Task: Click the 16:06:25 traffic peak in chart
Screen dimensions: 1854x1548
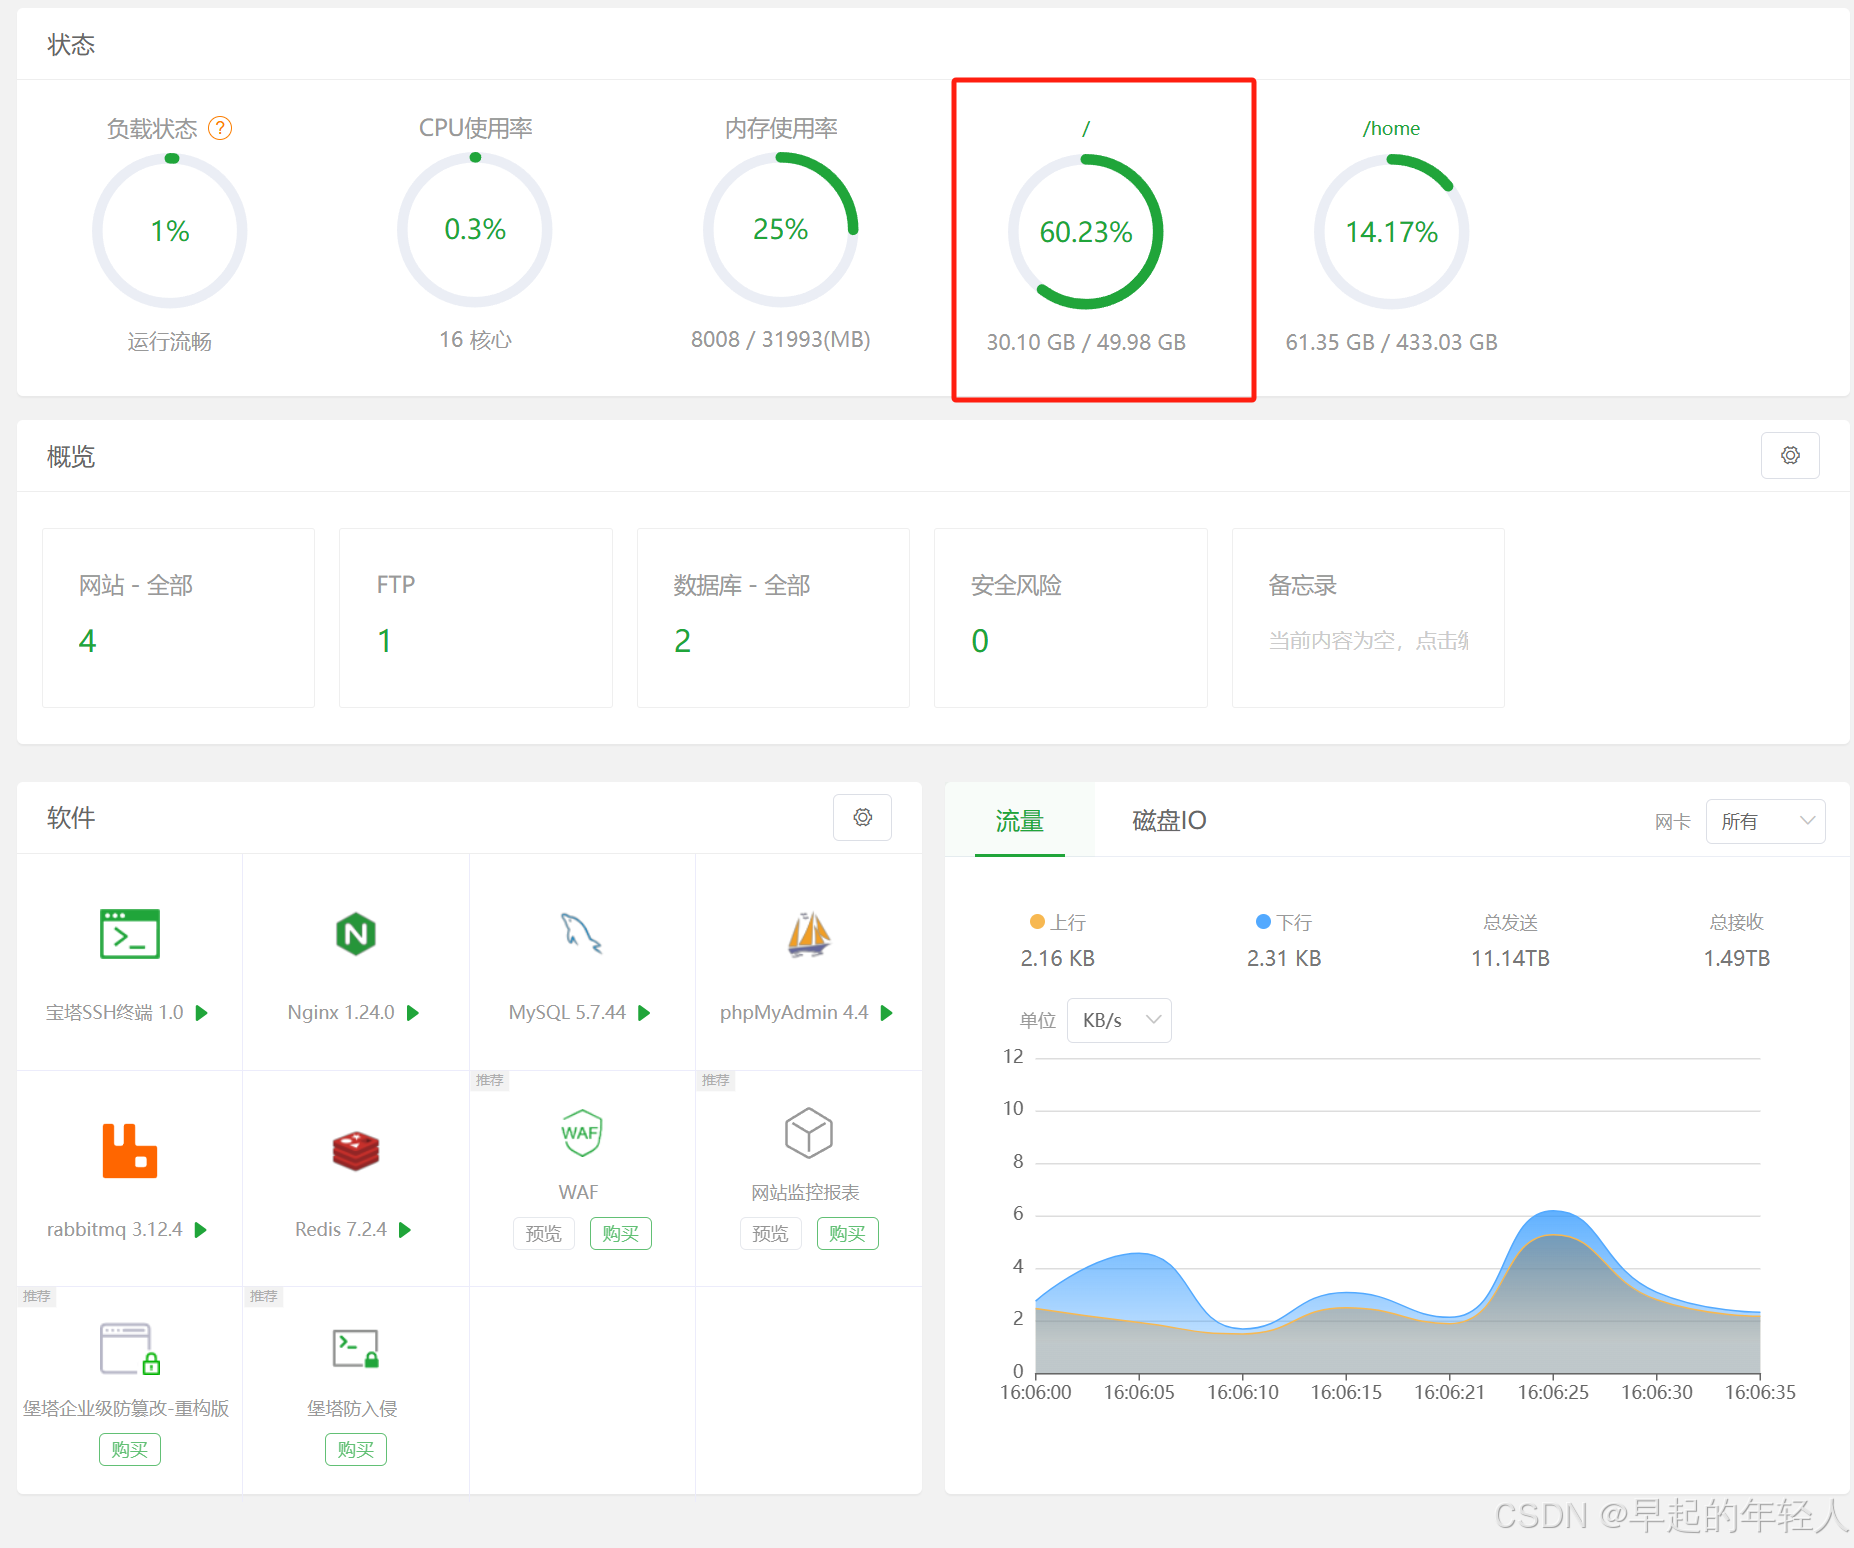Action: 1553,1213
